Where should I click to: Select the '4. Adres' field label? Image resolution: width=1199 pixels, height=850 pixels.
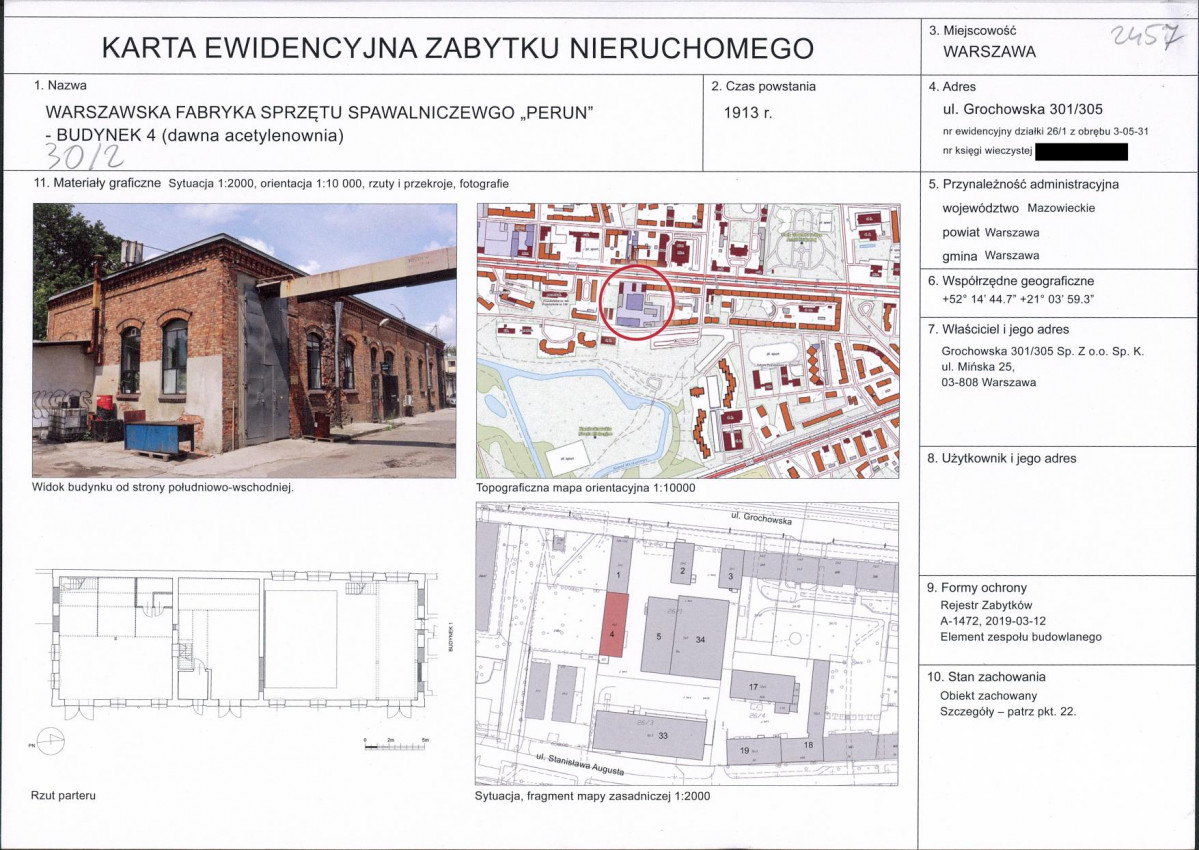(952, 86)
